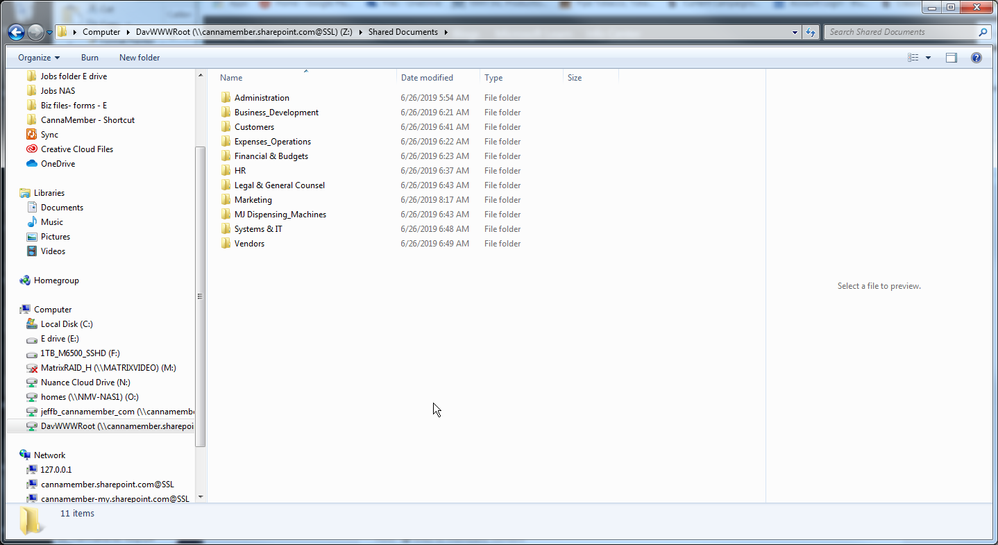Screen dimensions: 998x545
Task: Select Computer in the navigation tree
Action: (53, 309)
